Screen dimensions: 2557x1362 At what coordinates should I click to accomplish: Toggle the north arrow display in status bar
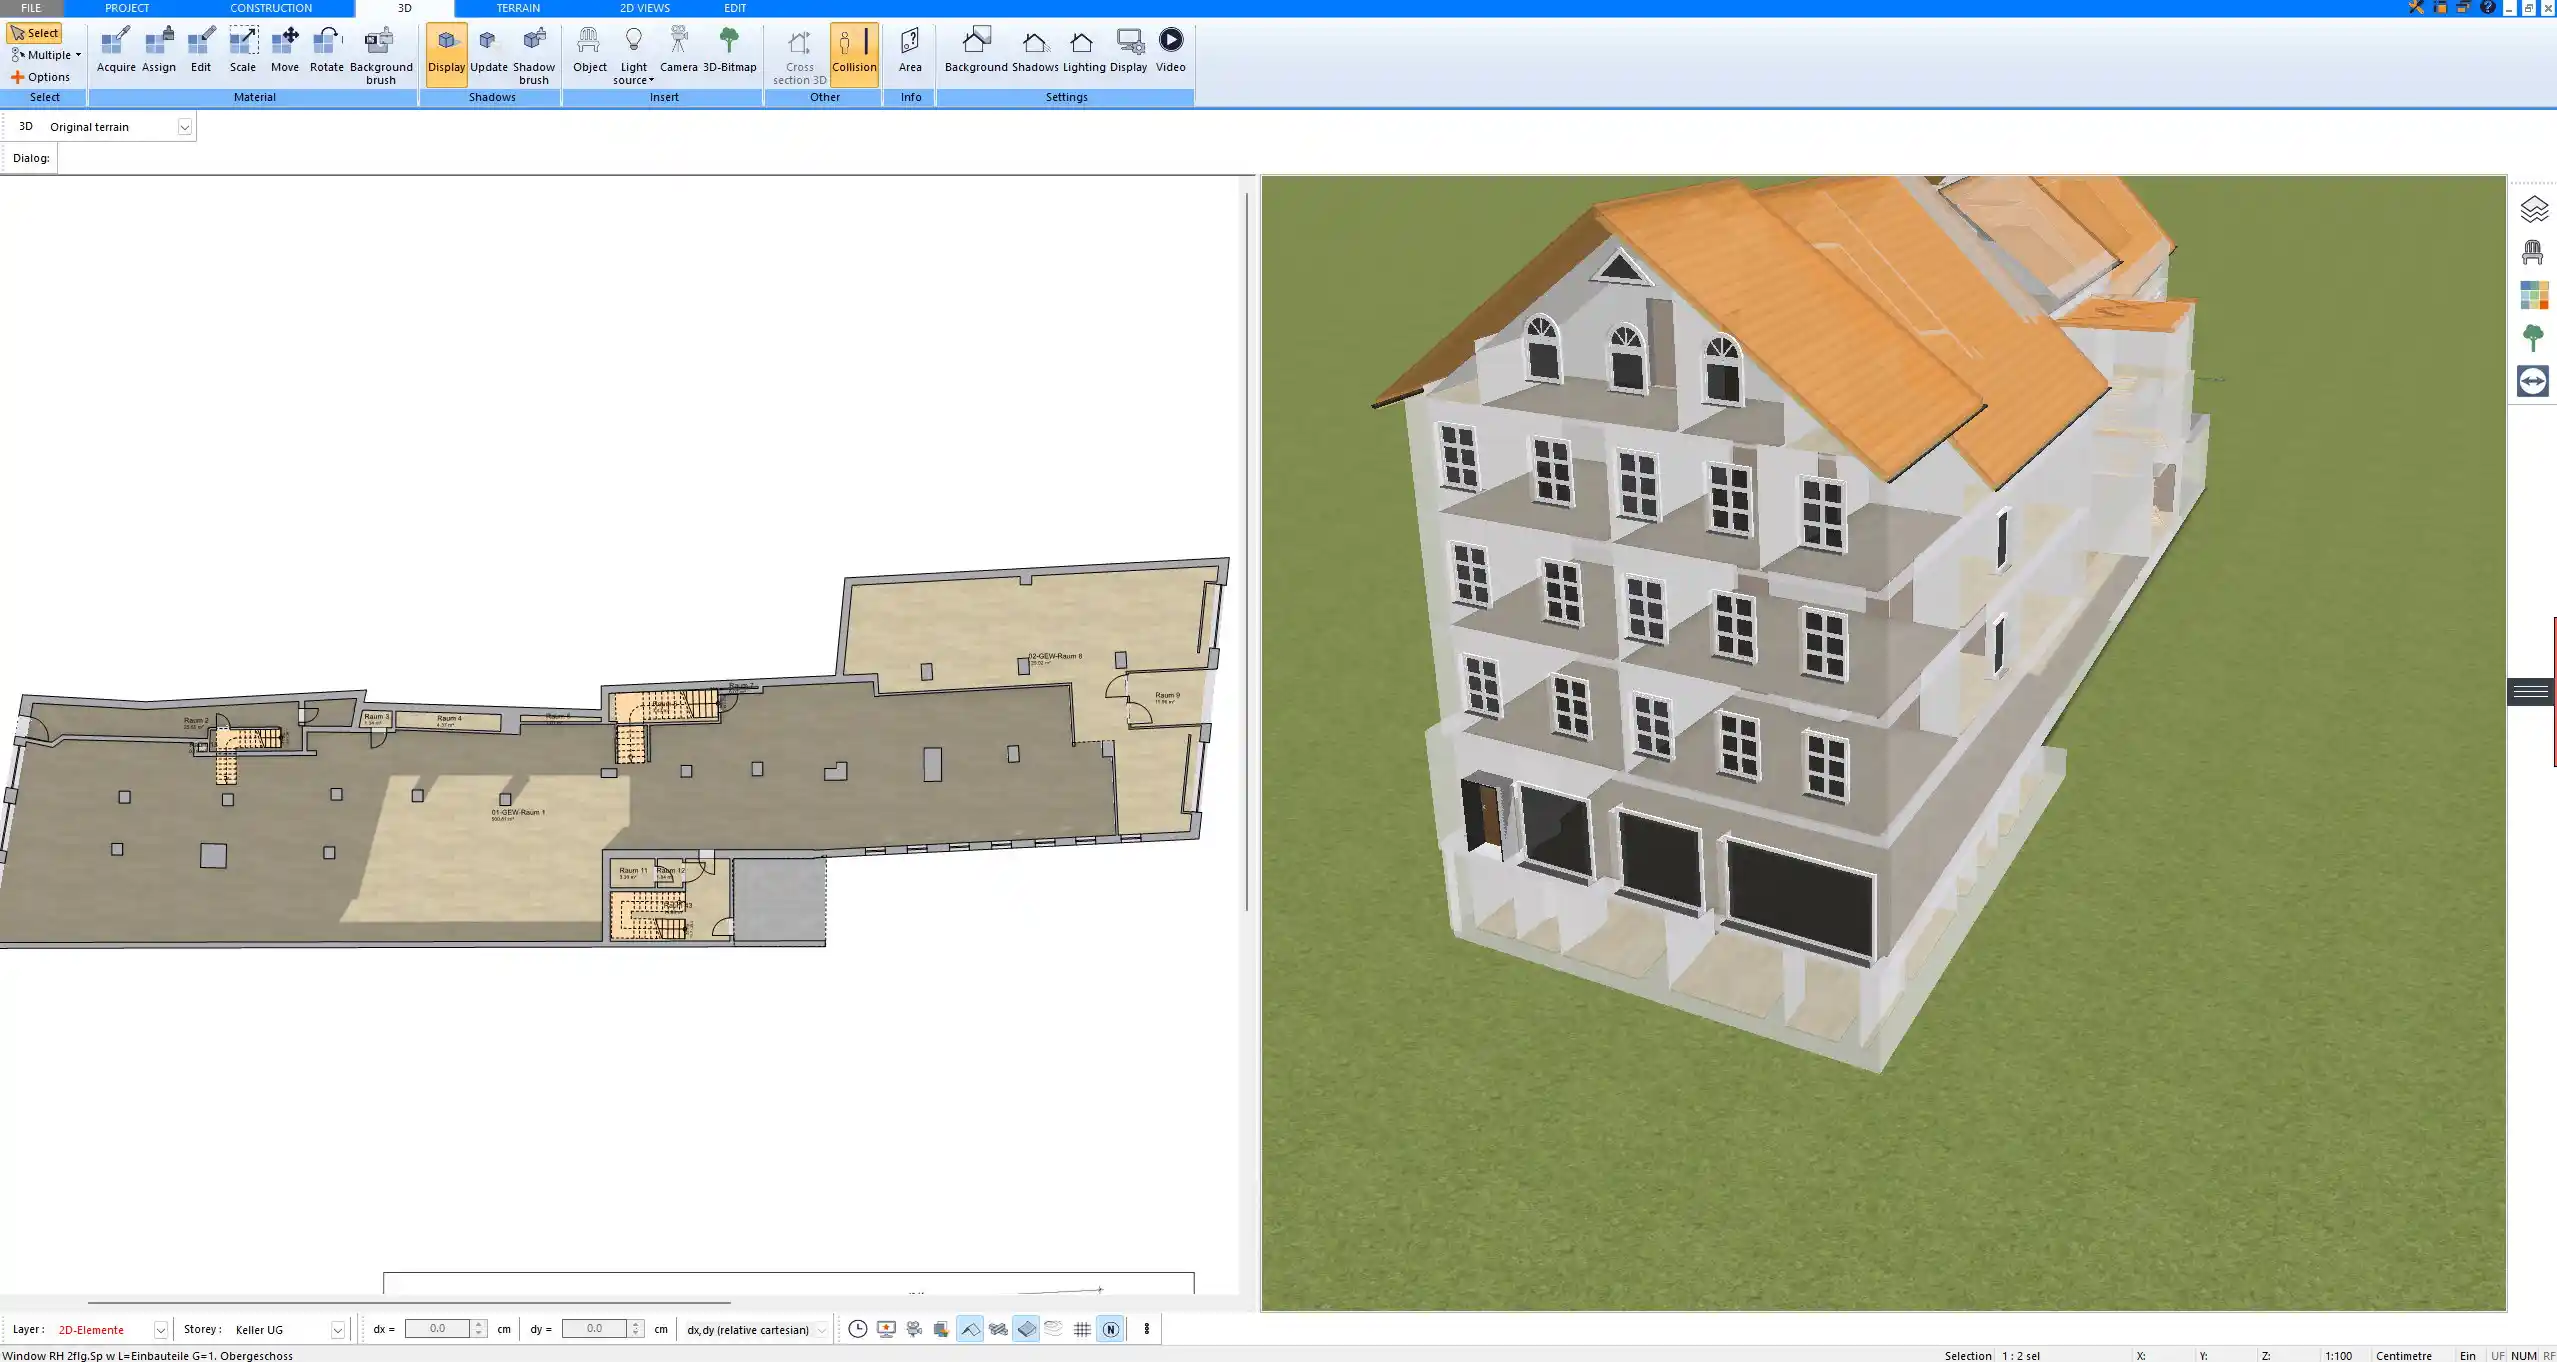[x=1110, y=1329]
